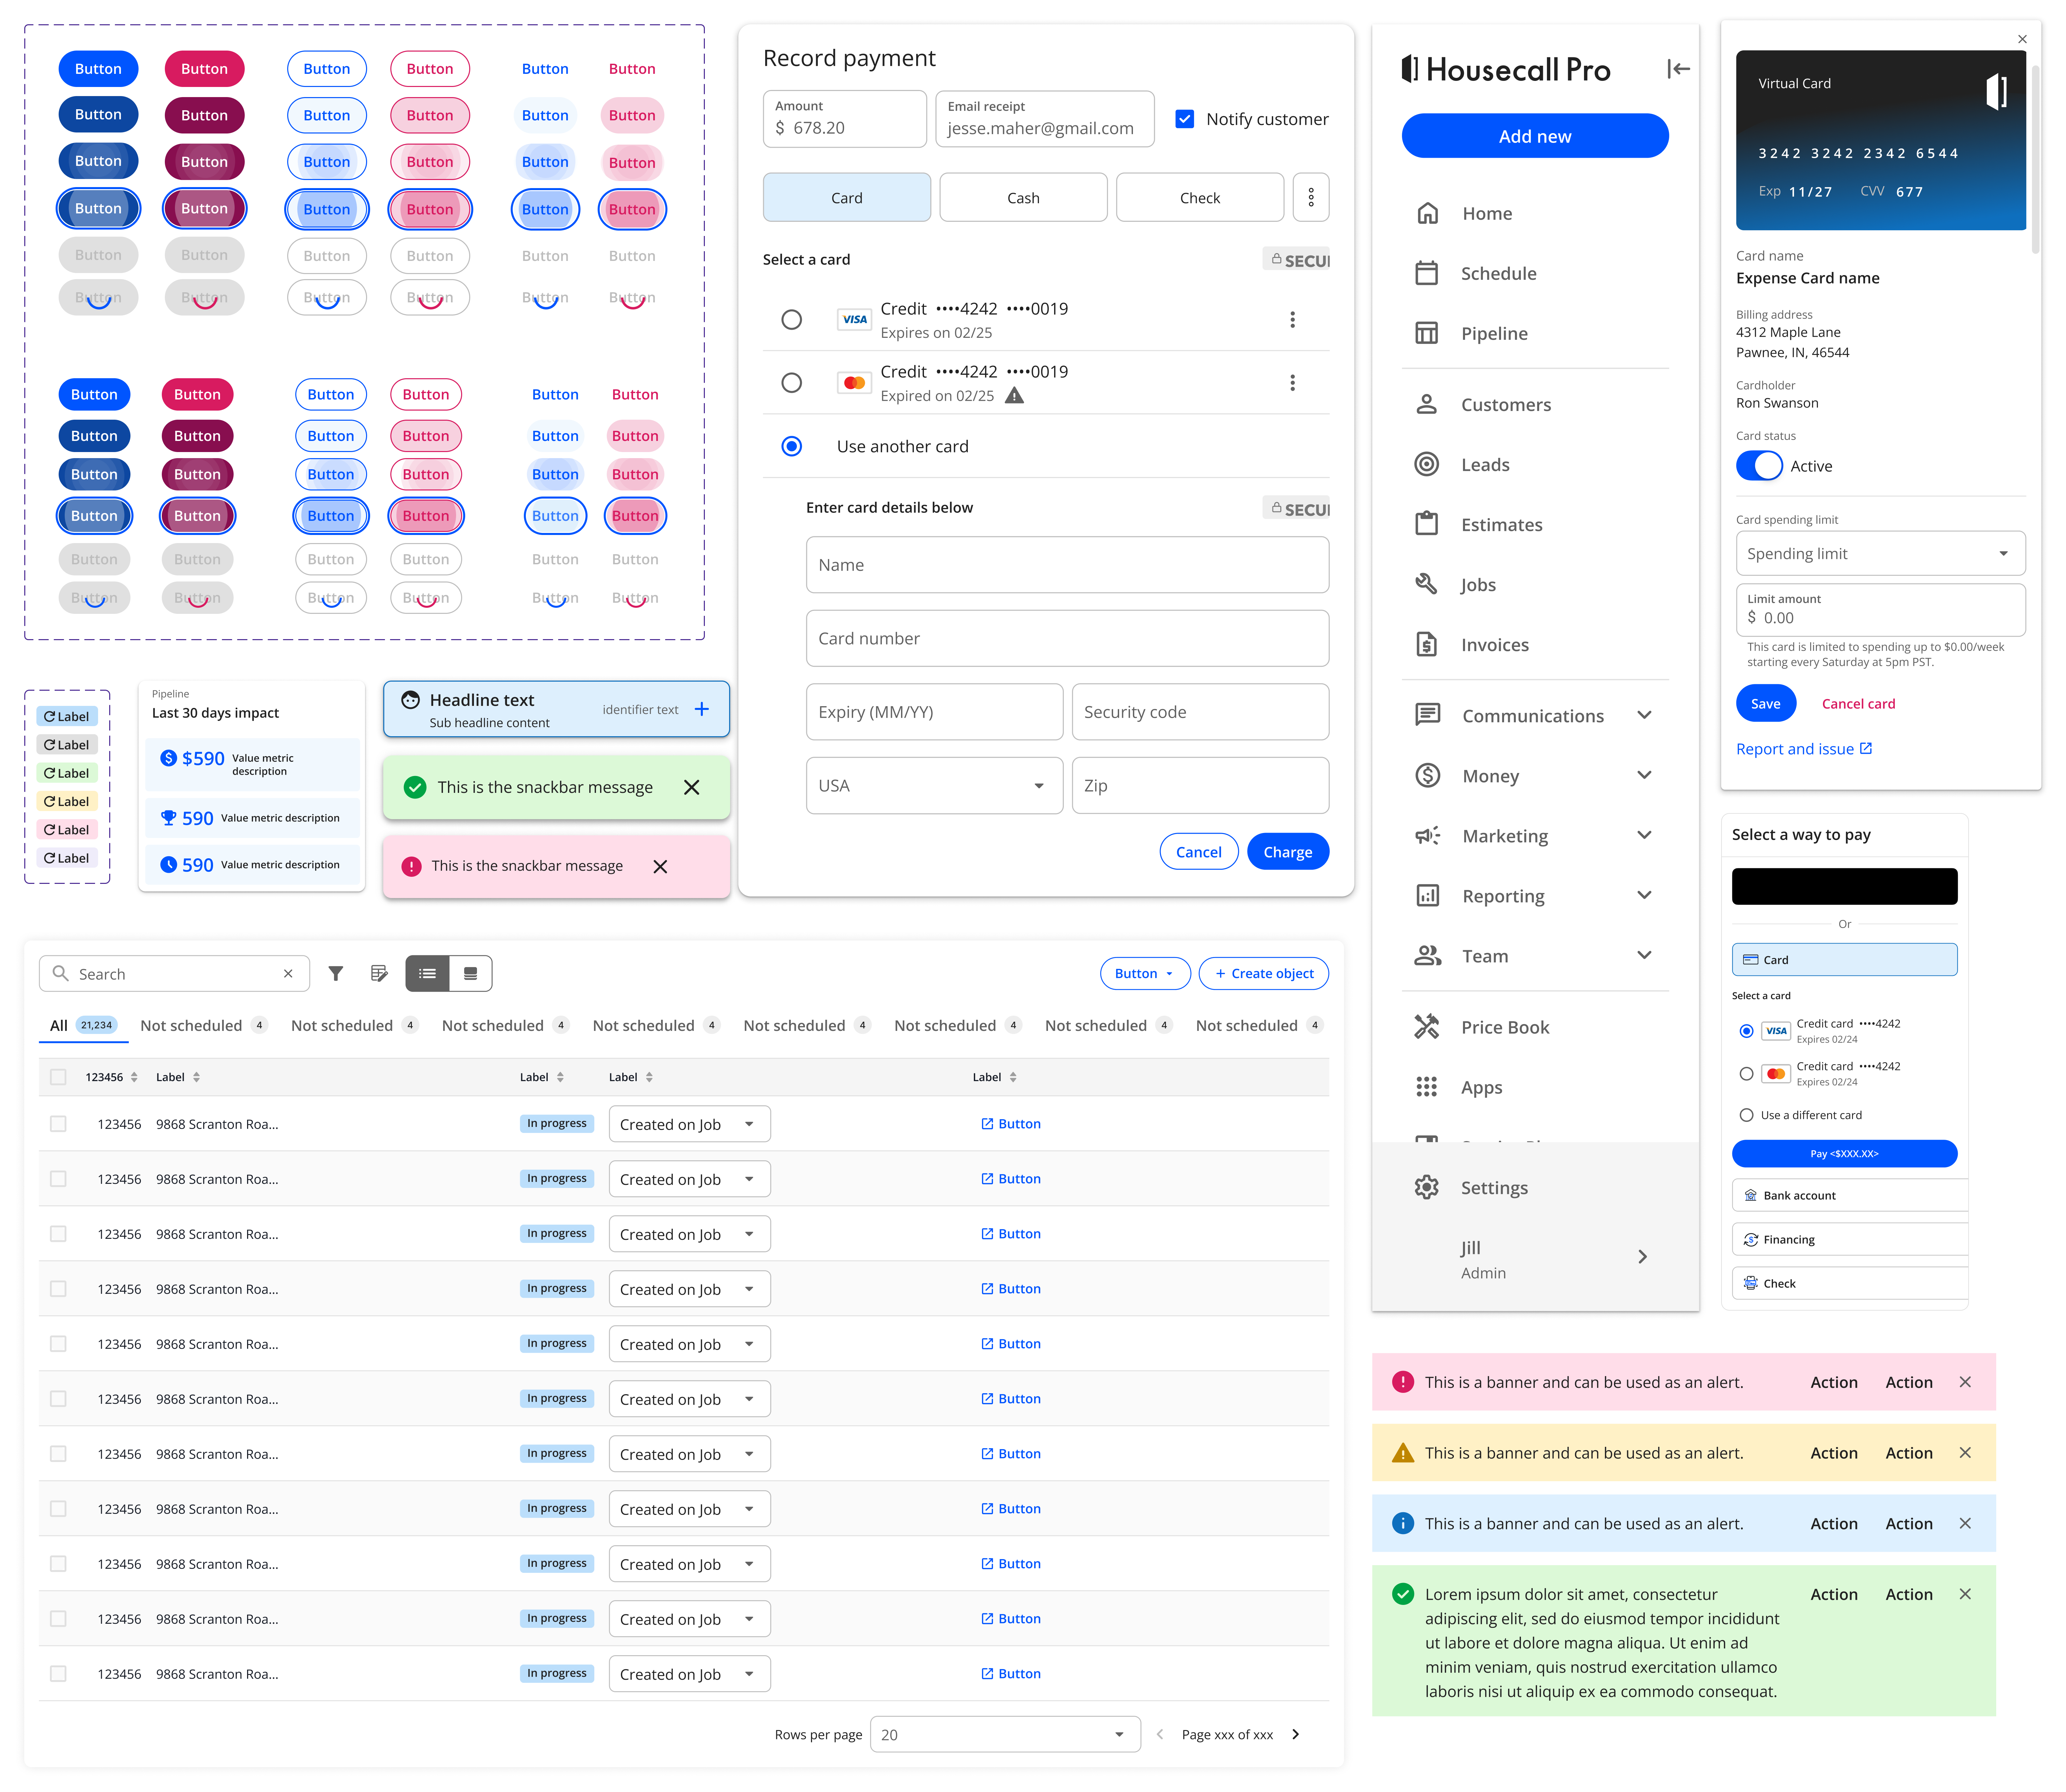The height and width of the screenshot is (1792, 2066).
Task: Open the Spending limit dropdown
Action: (x=1880, y=553)
